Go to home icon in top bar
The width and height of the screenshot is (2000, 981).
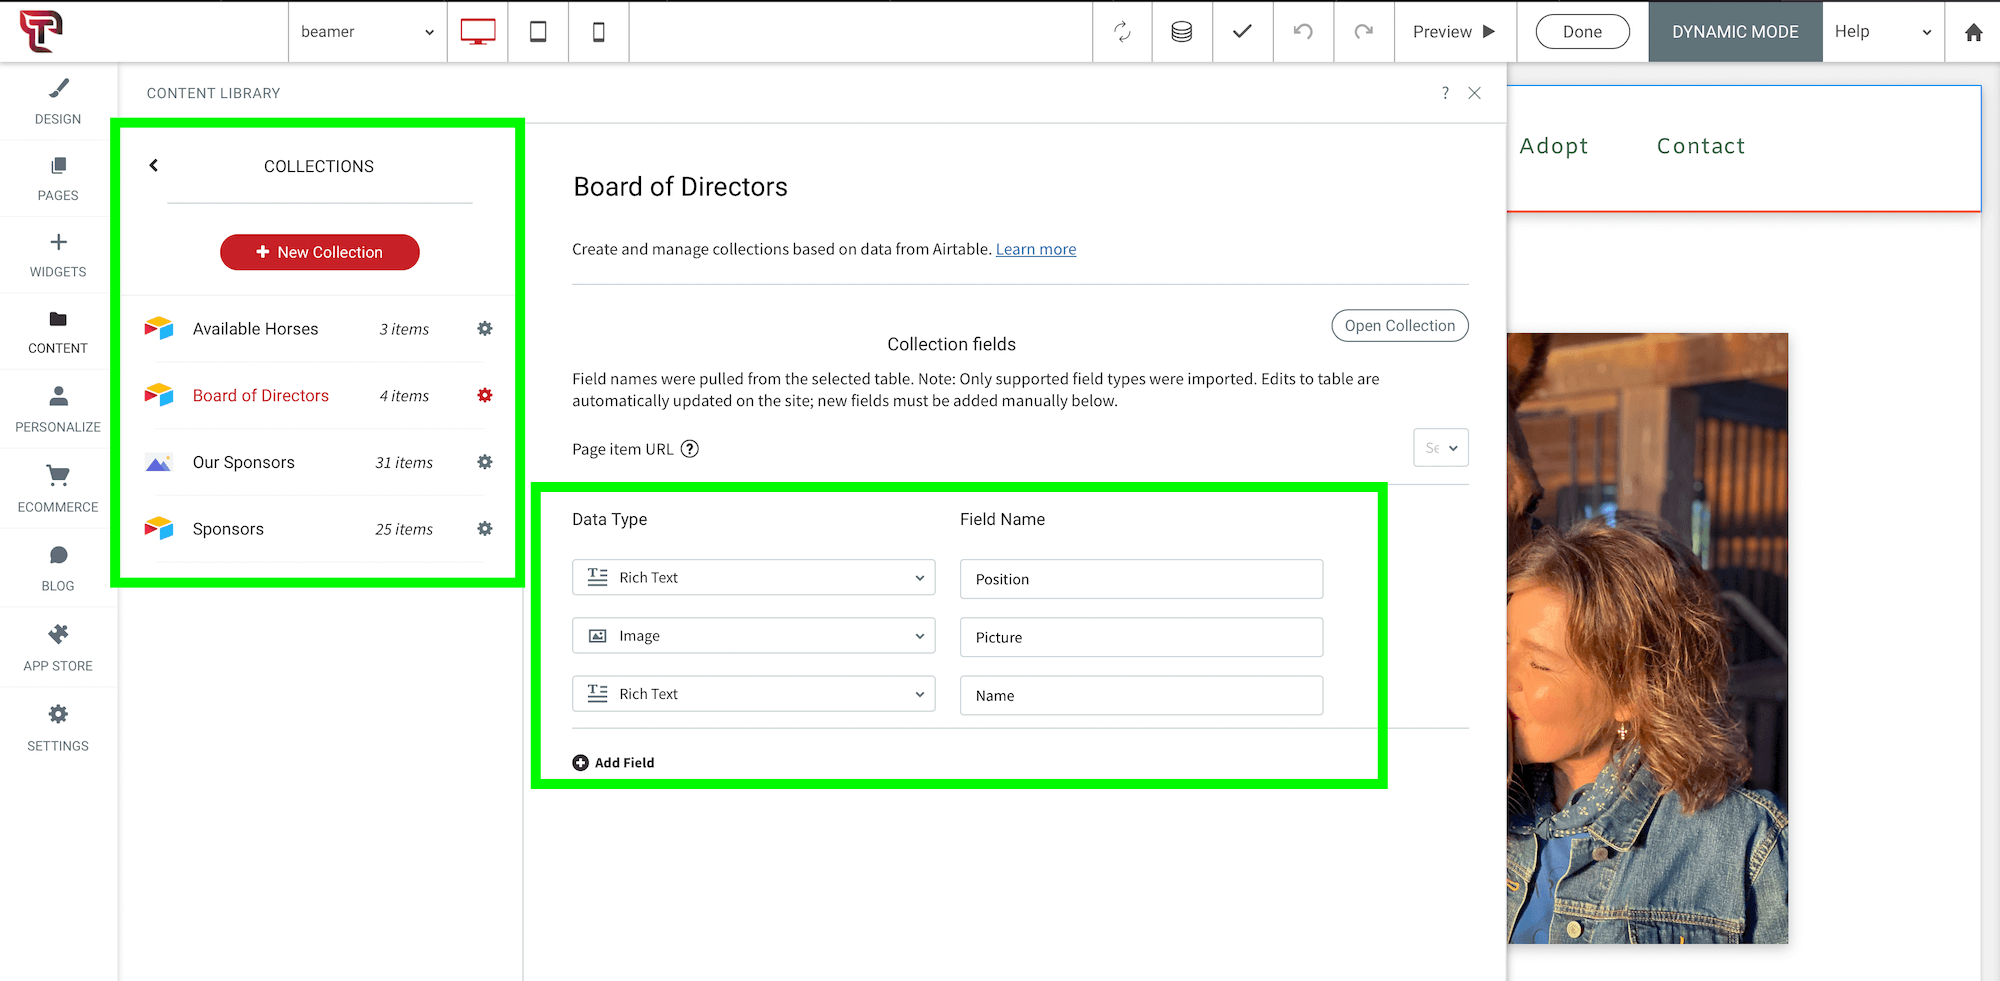coord(1973,32)
